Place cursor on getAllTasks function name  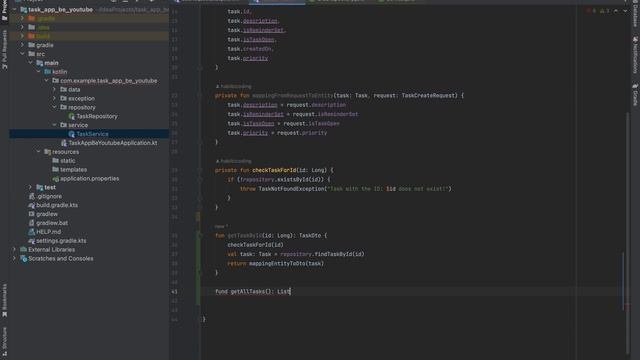coord(247,291)
